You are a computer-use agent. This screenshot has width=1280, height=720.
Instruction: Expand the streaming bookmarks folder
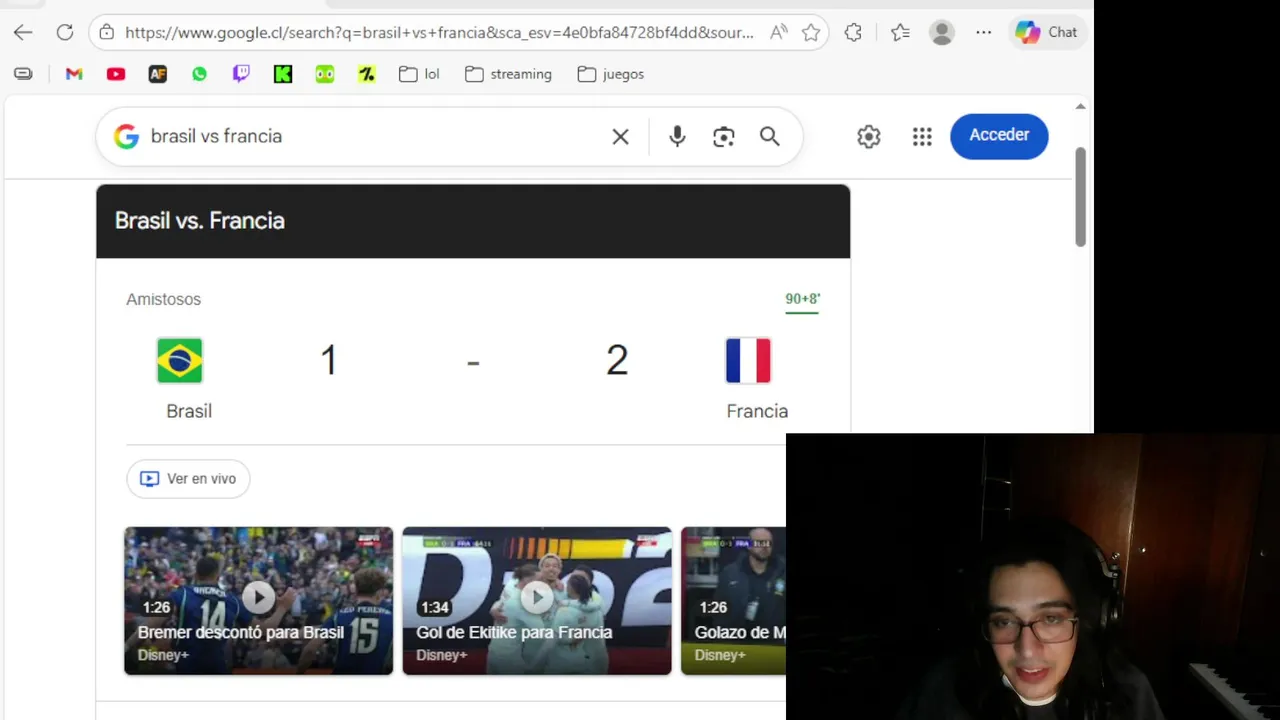click(508, 74)
